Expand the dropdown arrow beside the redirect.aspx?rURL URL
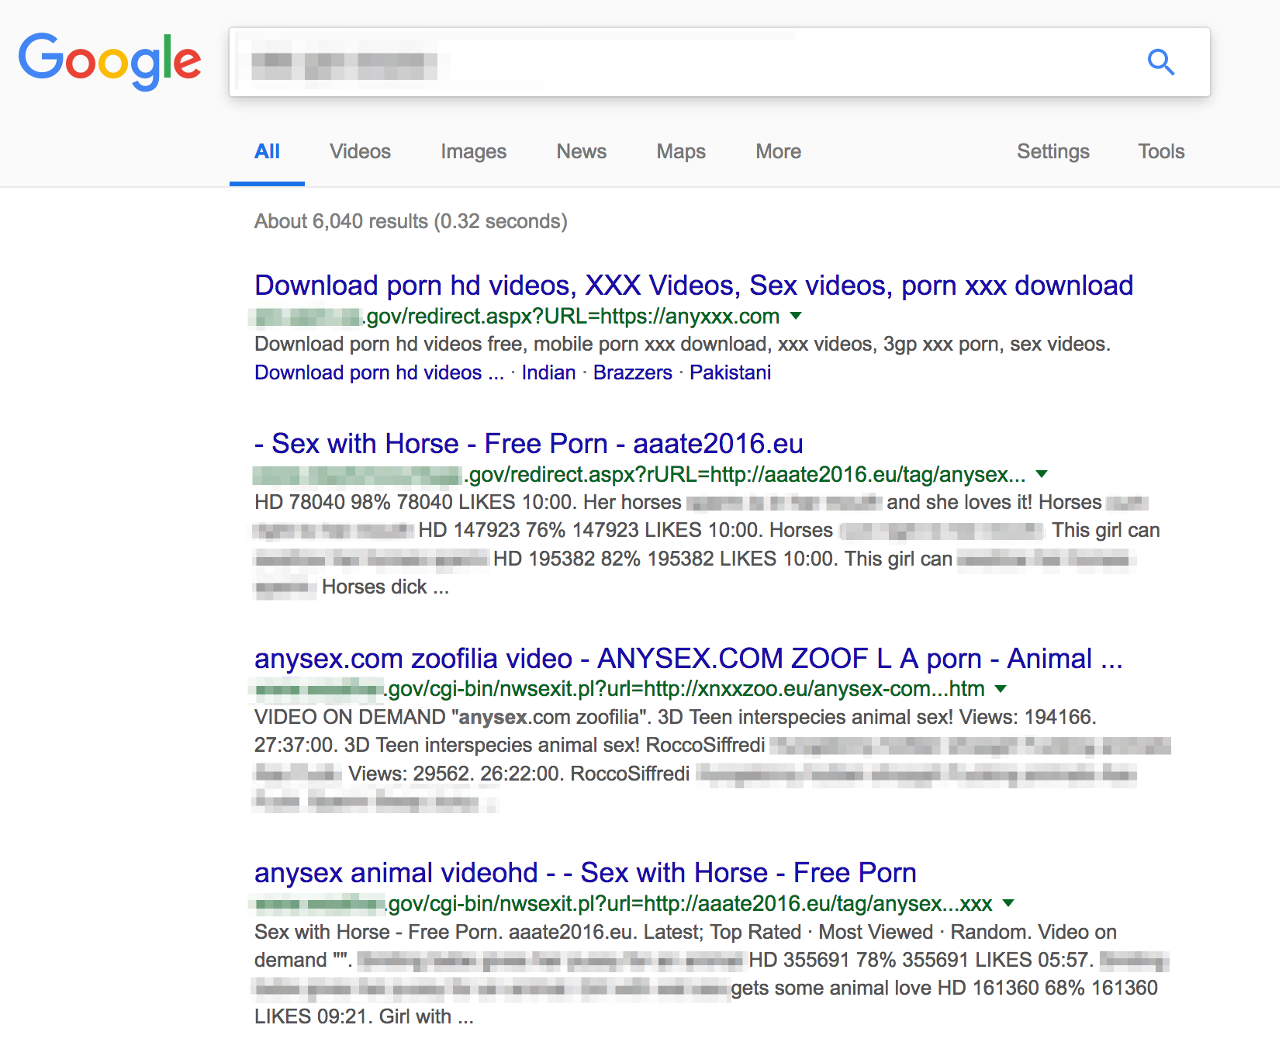The width and height of the screenshot is (1280, 1060). tap(1042, 474)
